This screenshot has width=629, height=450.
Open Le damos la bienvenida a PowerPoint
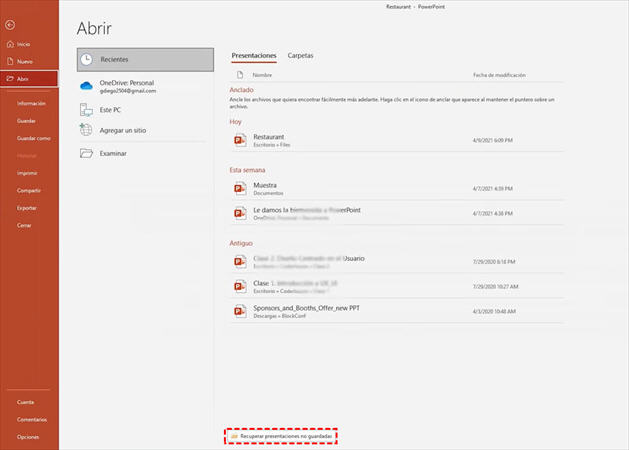coord(396,213)
